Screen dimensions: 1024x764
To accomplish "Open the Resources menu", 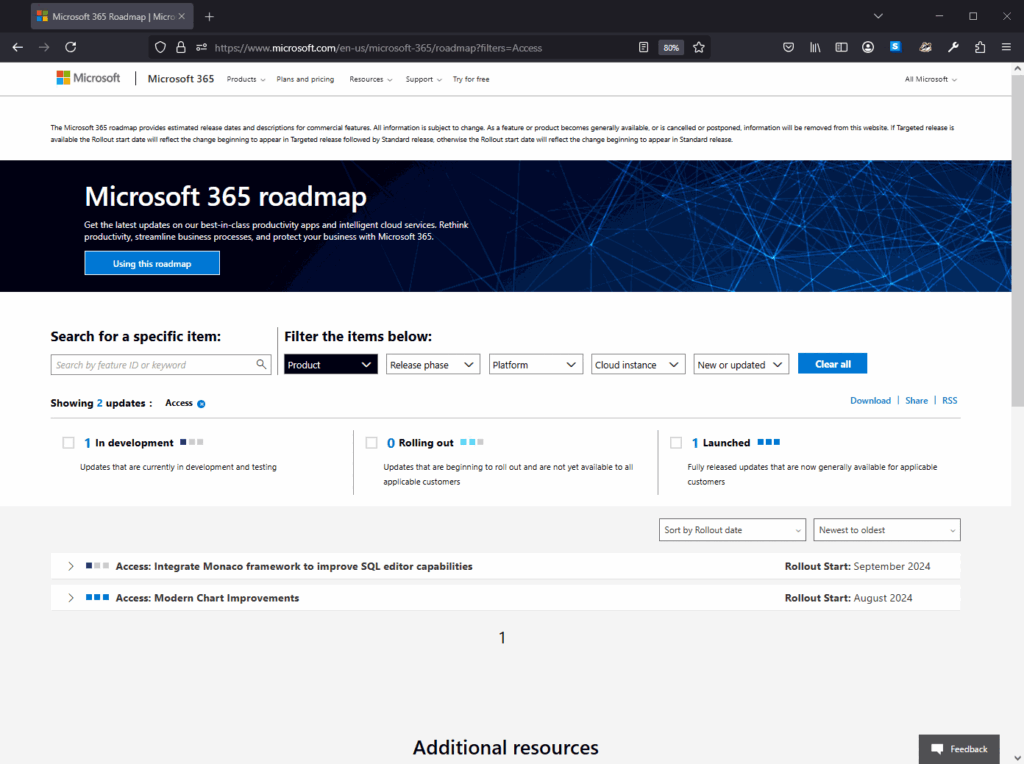I will pyautogui.click(x=370, y=79).
